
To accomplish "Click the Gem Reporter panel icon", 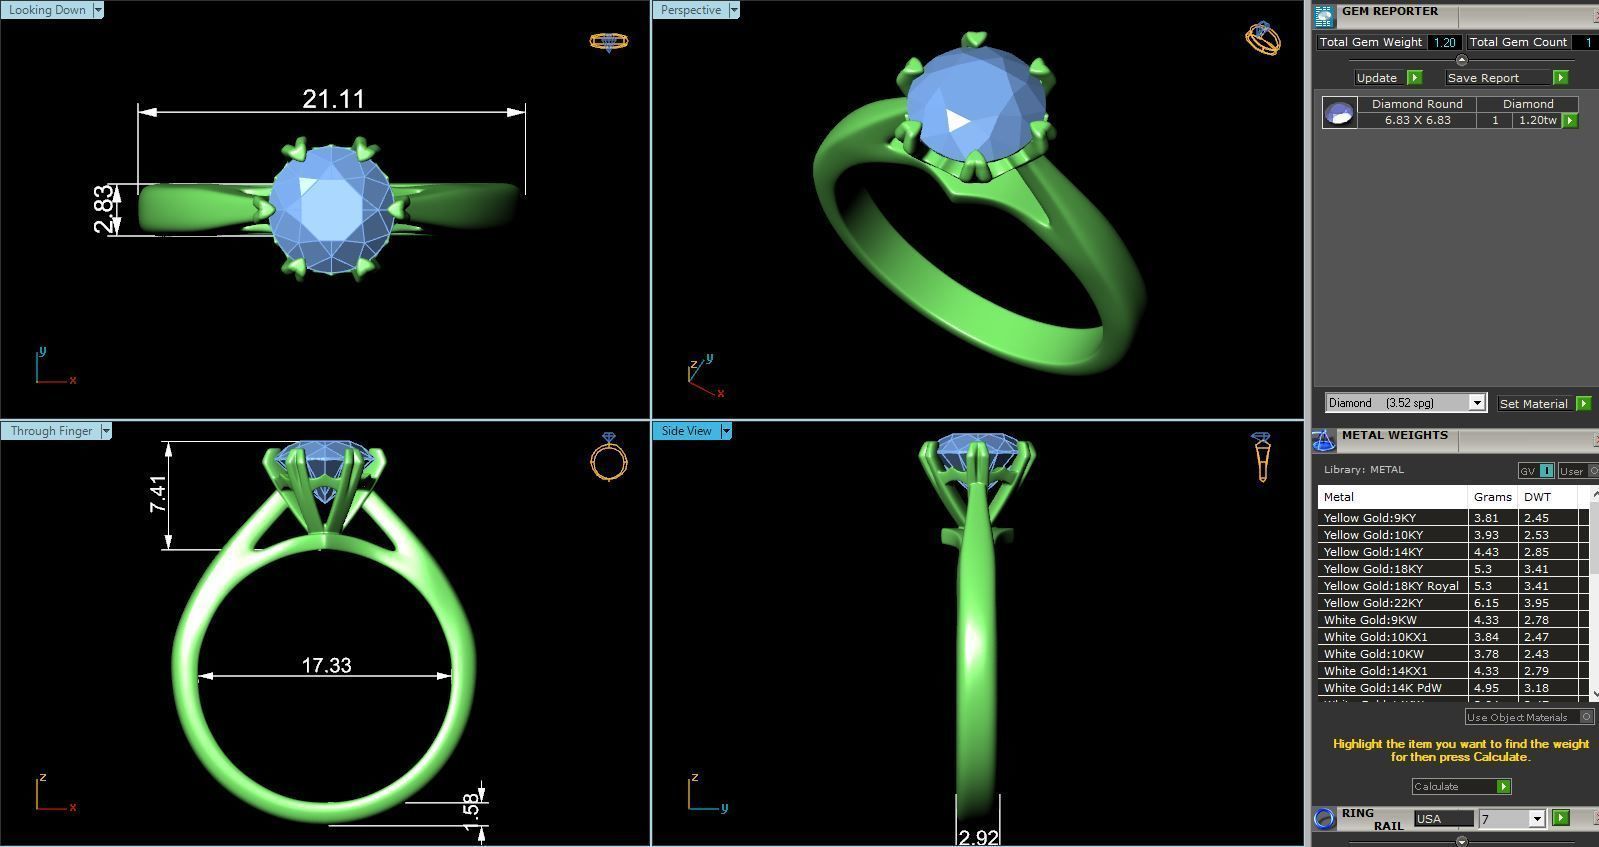I will point(1324,16).
